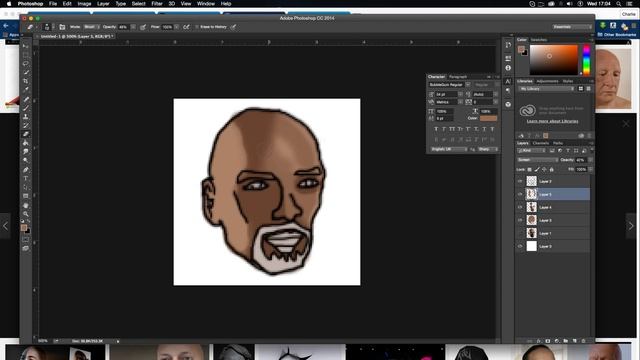
Task: Select the Move tool
Action: 26,46
